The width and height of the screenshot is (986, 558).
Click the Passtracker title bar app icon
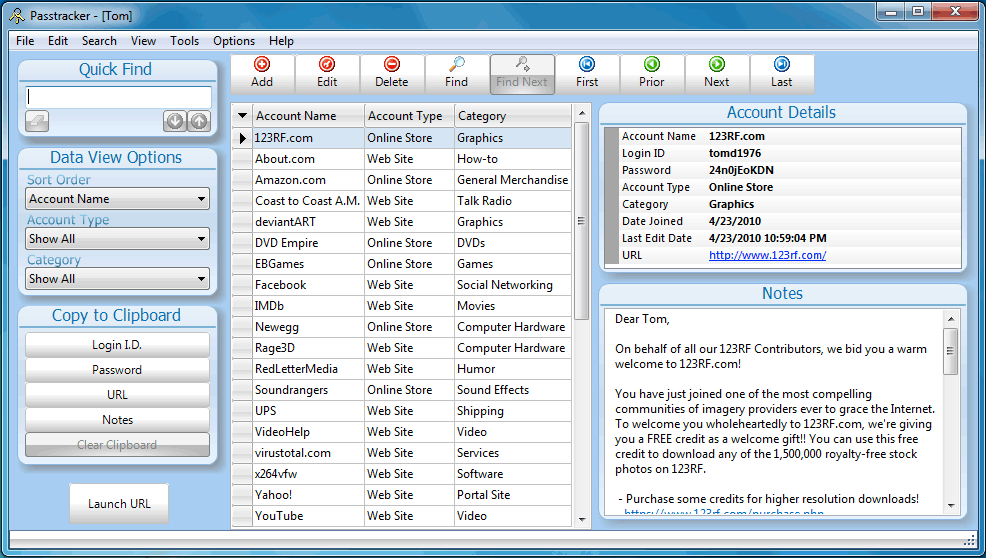(x=16, y=16)
